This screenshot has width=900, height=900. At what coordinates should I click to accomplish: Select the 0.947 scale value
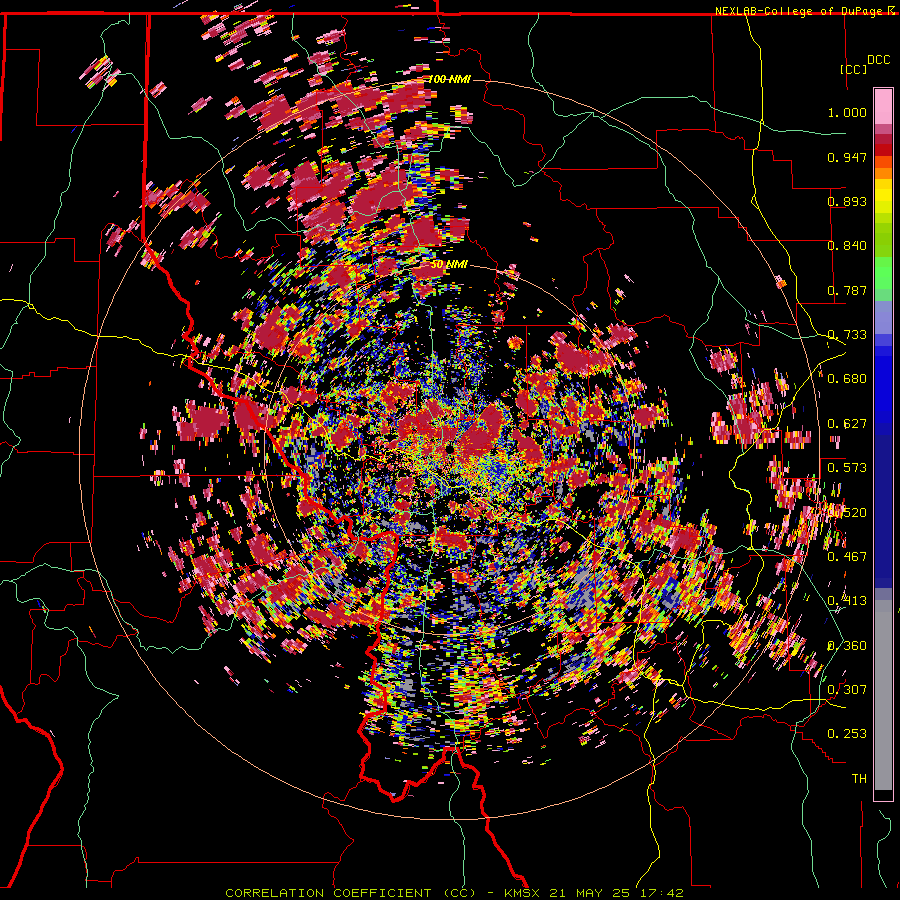coord(847,157)
